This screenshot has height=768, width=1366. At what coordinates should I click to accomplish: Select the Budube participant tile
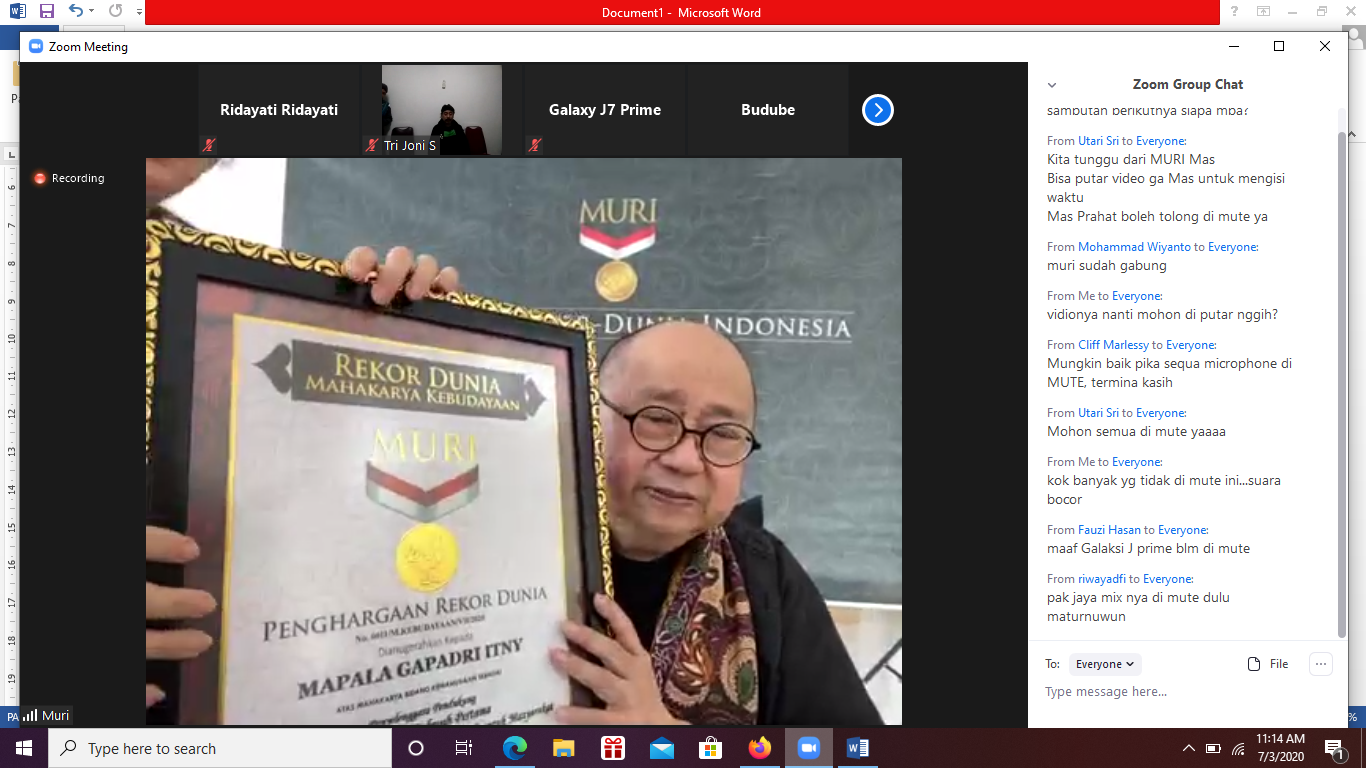[768, 110]
